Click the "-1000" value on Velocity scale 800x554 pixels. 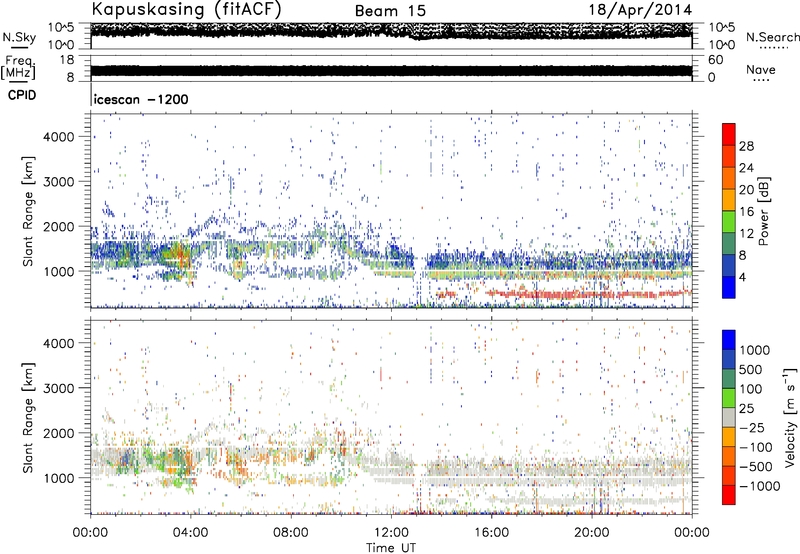(760, 486)
